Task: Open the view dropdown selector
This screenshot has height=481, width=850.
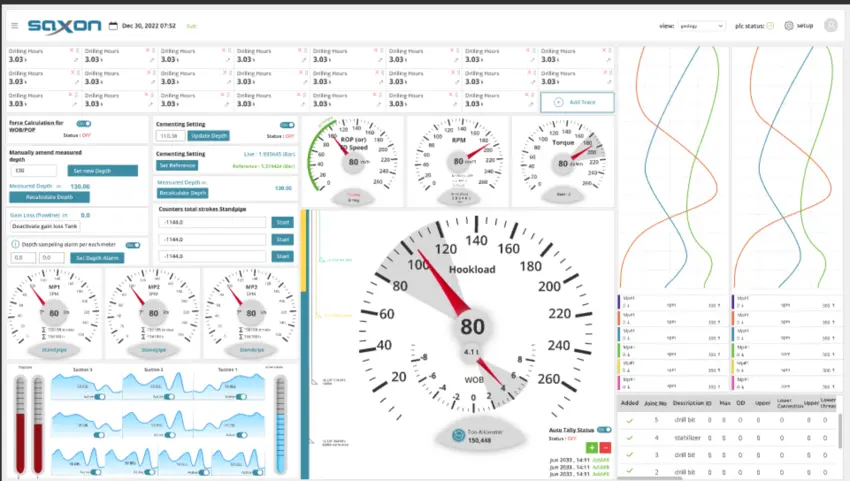Action: click(x=702, y=25)
